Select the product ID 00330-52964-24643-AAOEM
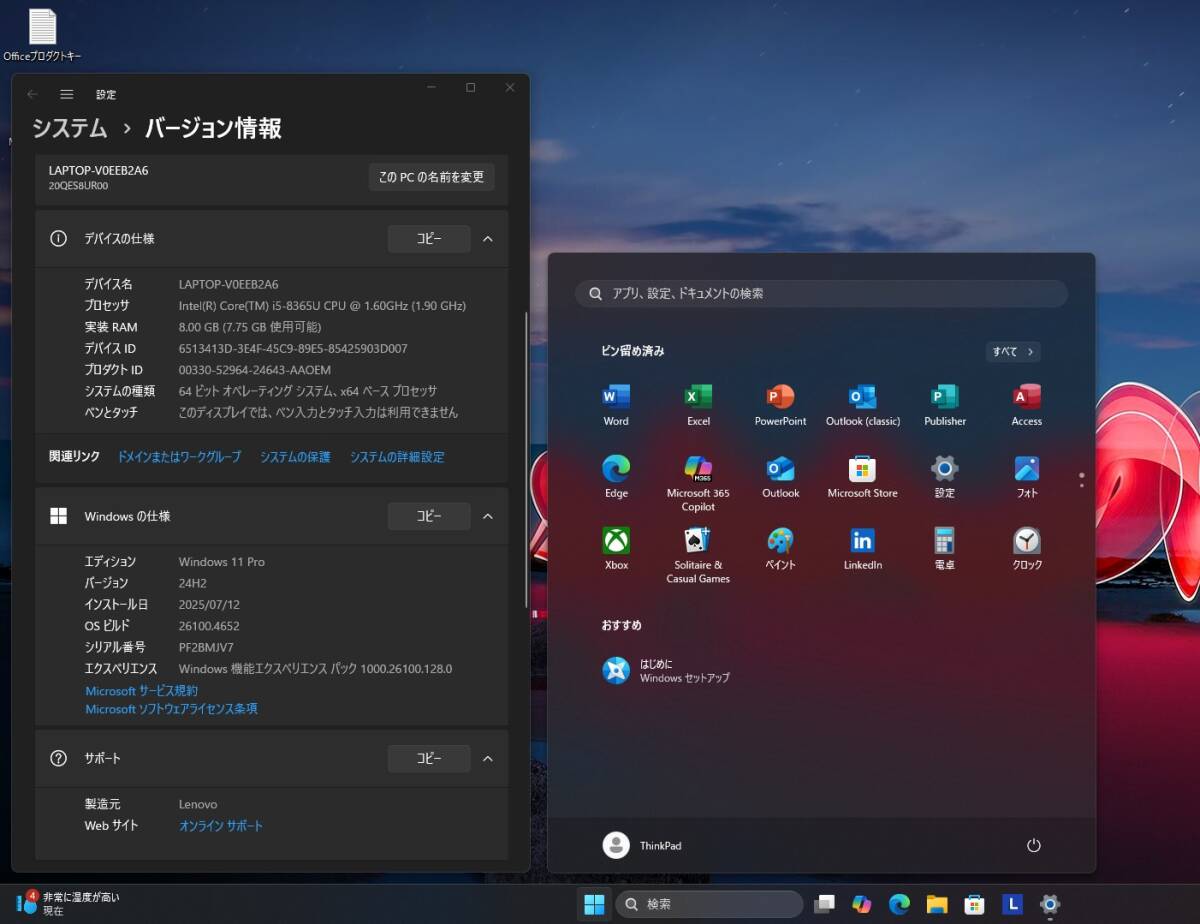 click(255, 370)
